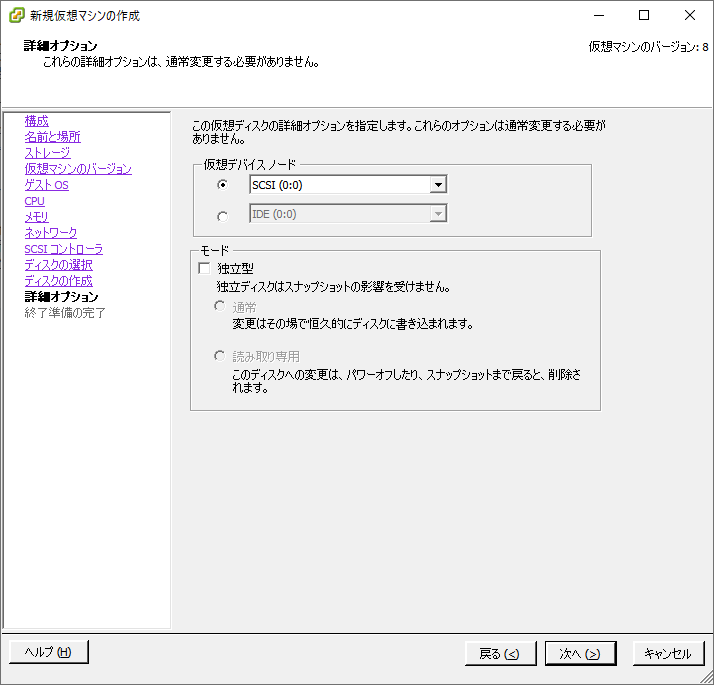Click the 次へ (>) button
The image size is (714, 685).
(x=580, y=654)
